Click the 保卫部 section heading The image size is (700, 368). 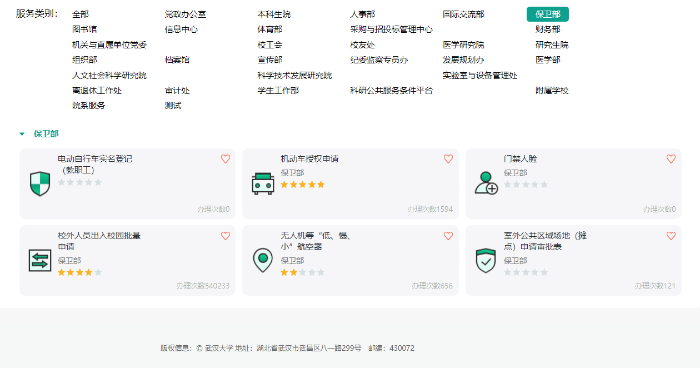click(46, 134)
